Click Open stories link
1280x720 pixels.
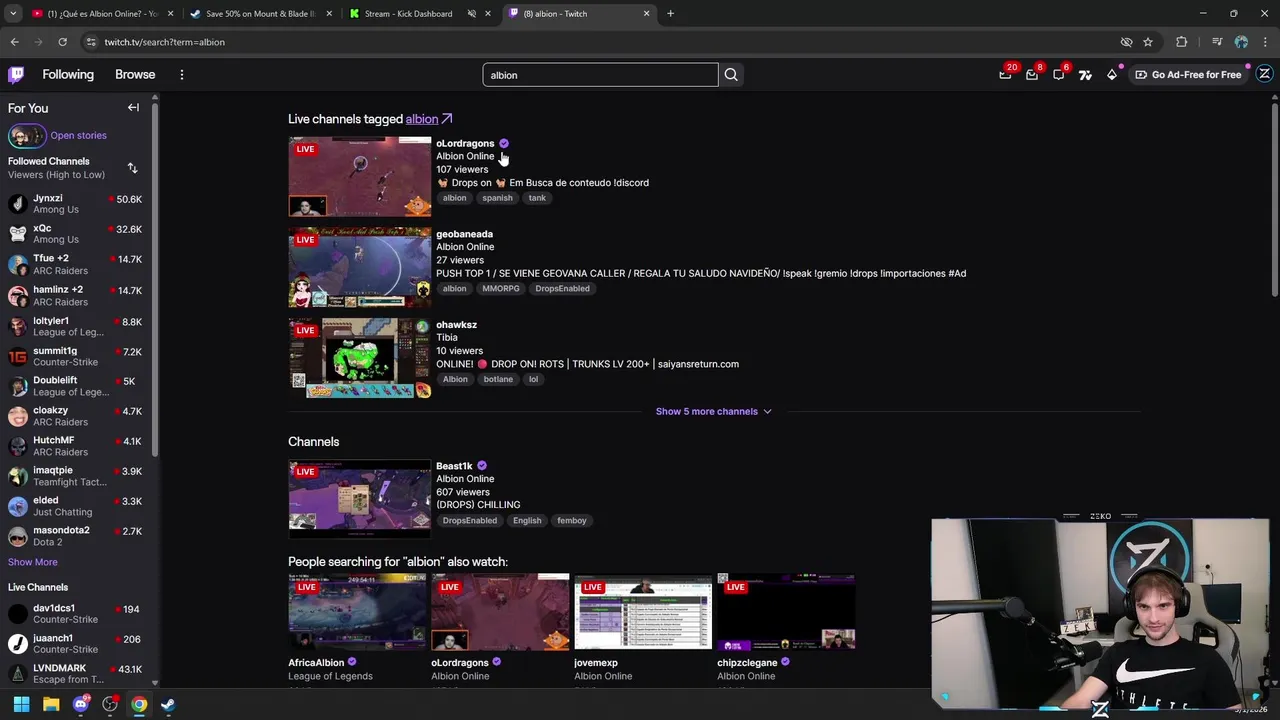coord(78,136)
